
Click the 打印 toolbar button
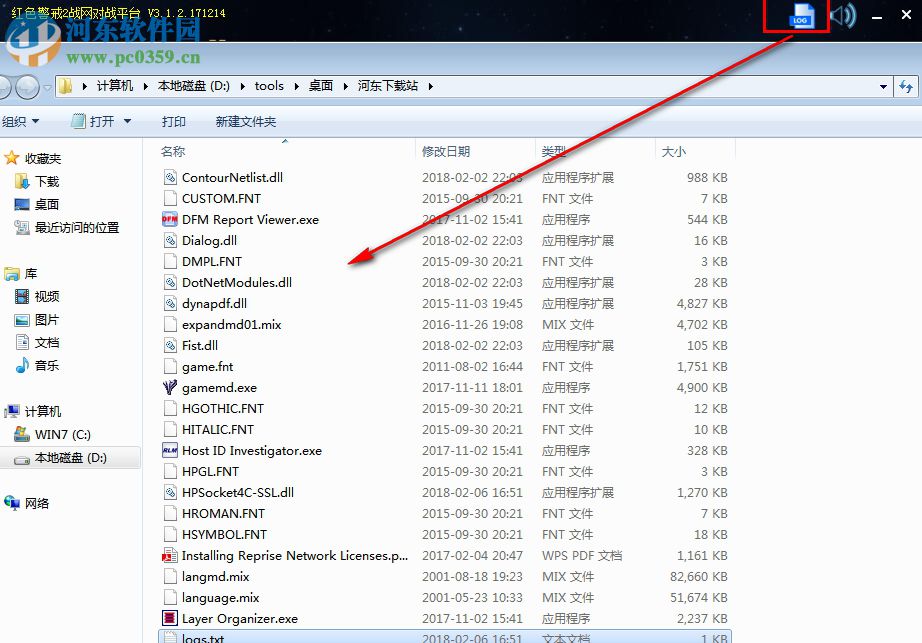(x=173, y=121)
